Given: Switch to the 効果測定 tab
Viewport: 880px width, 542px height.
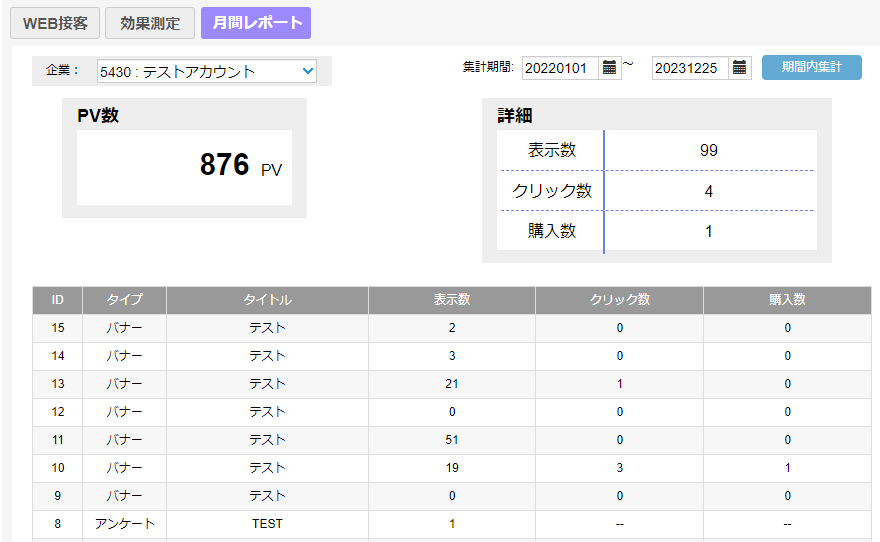Looking at the screenshot, I should click(150, 23).
